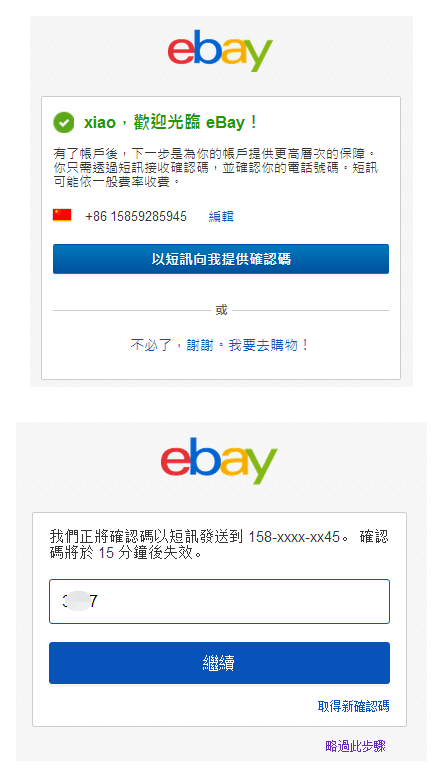Click the +86 15859285945 phone number
This screenshot has width=434, height=774.
point(136,216)
